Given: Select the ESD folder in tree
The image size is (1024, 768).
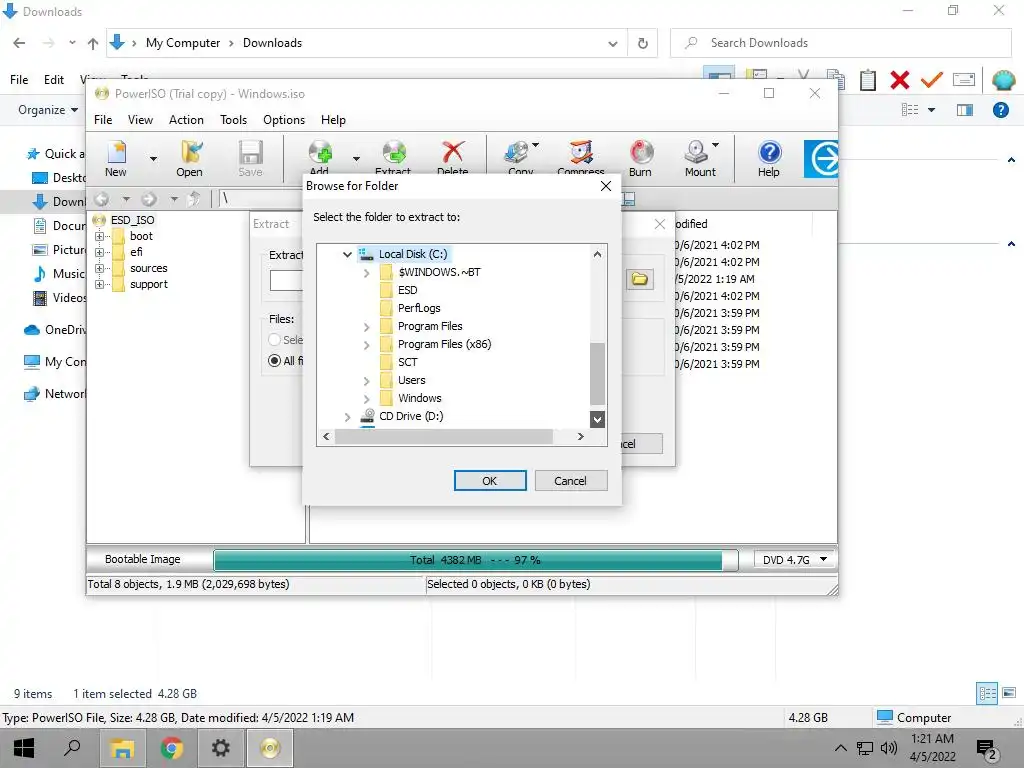Looking at the screenshot, I should click(408, 290).
